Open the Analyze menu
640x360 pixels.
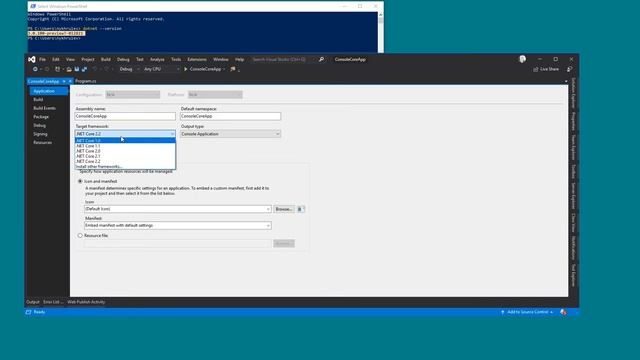coord(157,60)
